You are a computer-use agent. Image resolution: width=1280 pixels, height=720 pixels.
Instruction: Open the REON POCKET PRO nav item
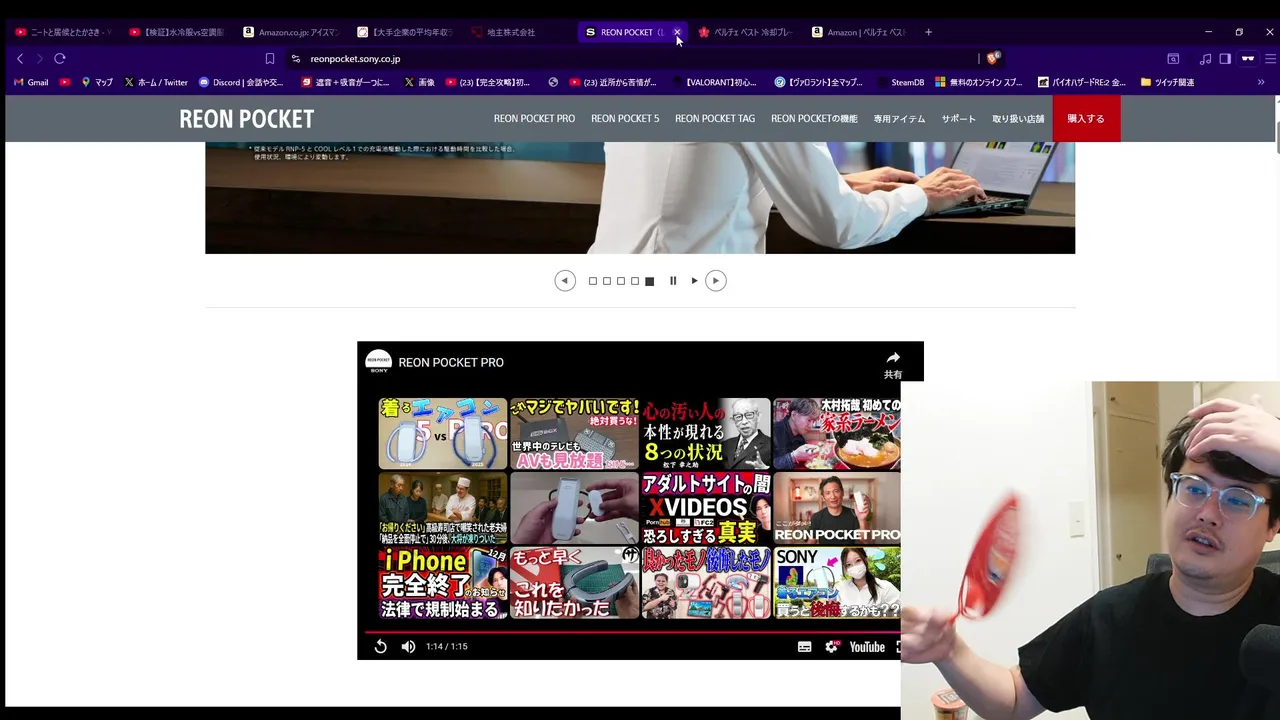(x=534, y=119)
